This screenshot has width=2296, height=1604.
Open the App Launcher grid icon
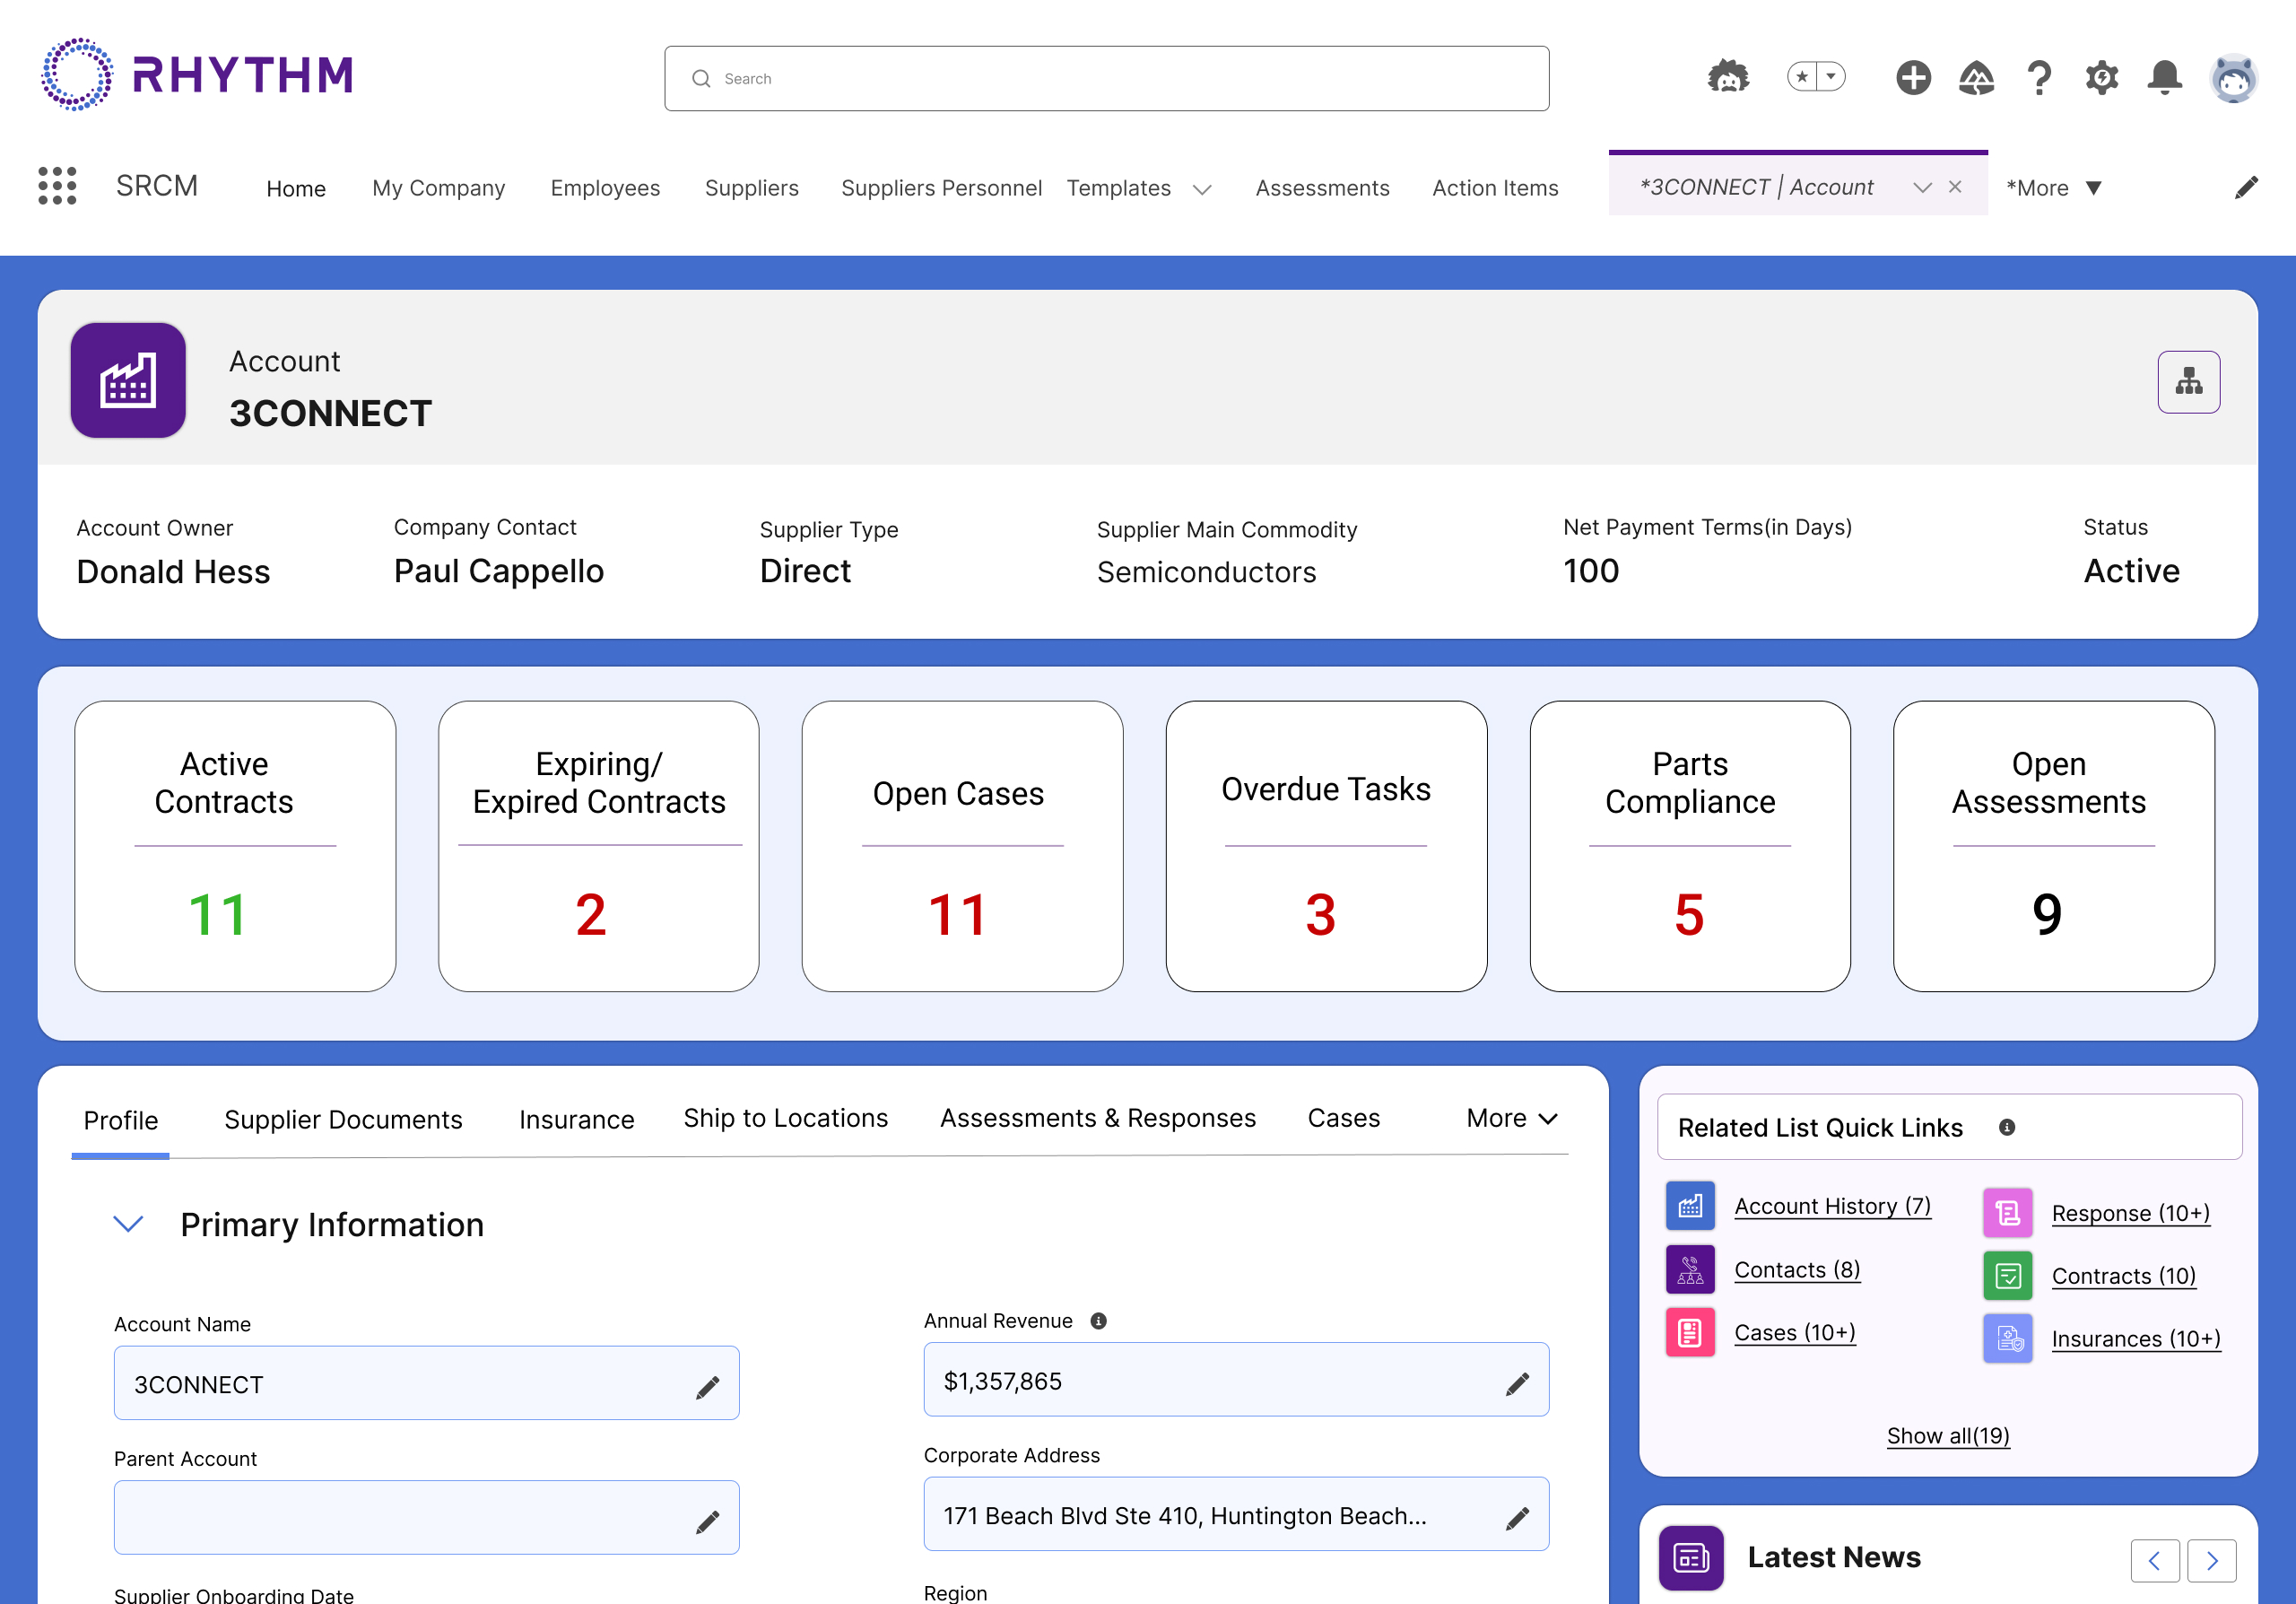click(57, 186)
